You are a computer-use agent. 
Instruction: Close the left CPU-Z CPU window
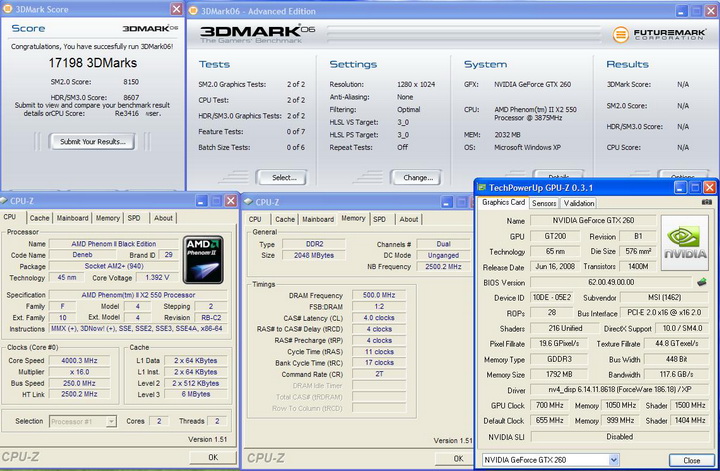231,201
